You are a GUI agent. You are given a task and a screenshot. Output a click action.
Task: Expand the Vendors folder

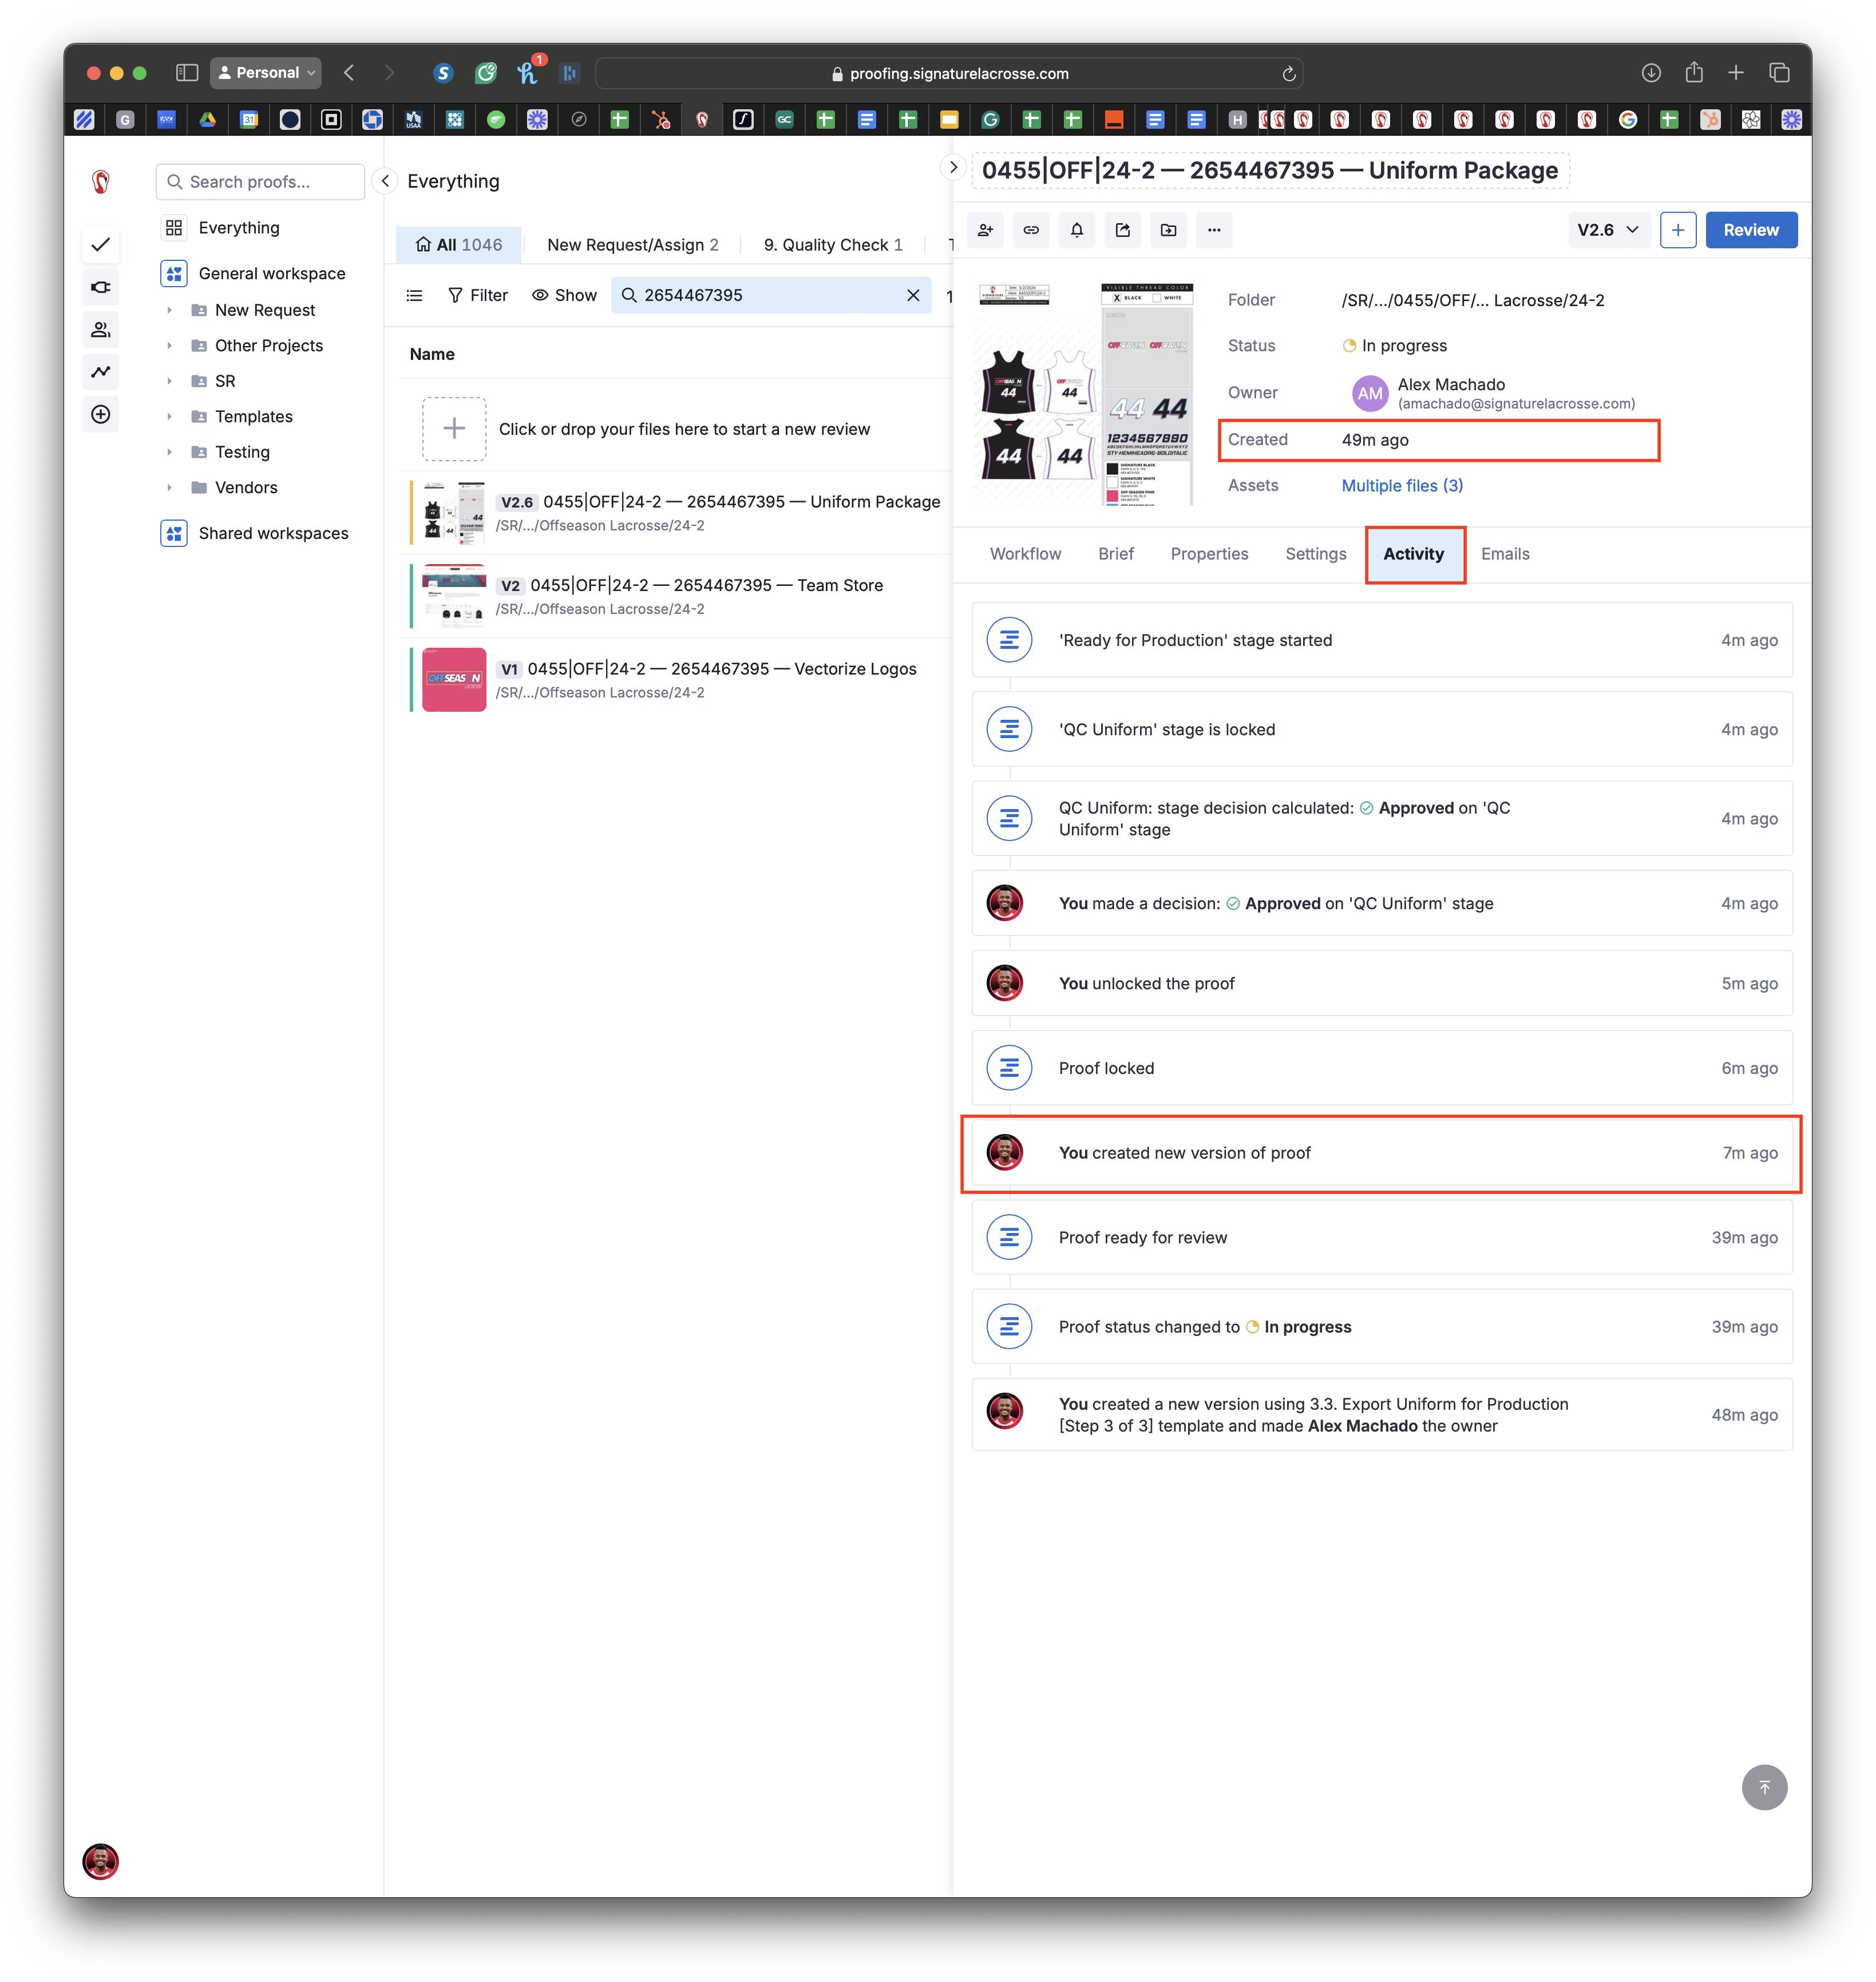[169, 487]
